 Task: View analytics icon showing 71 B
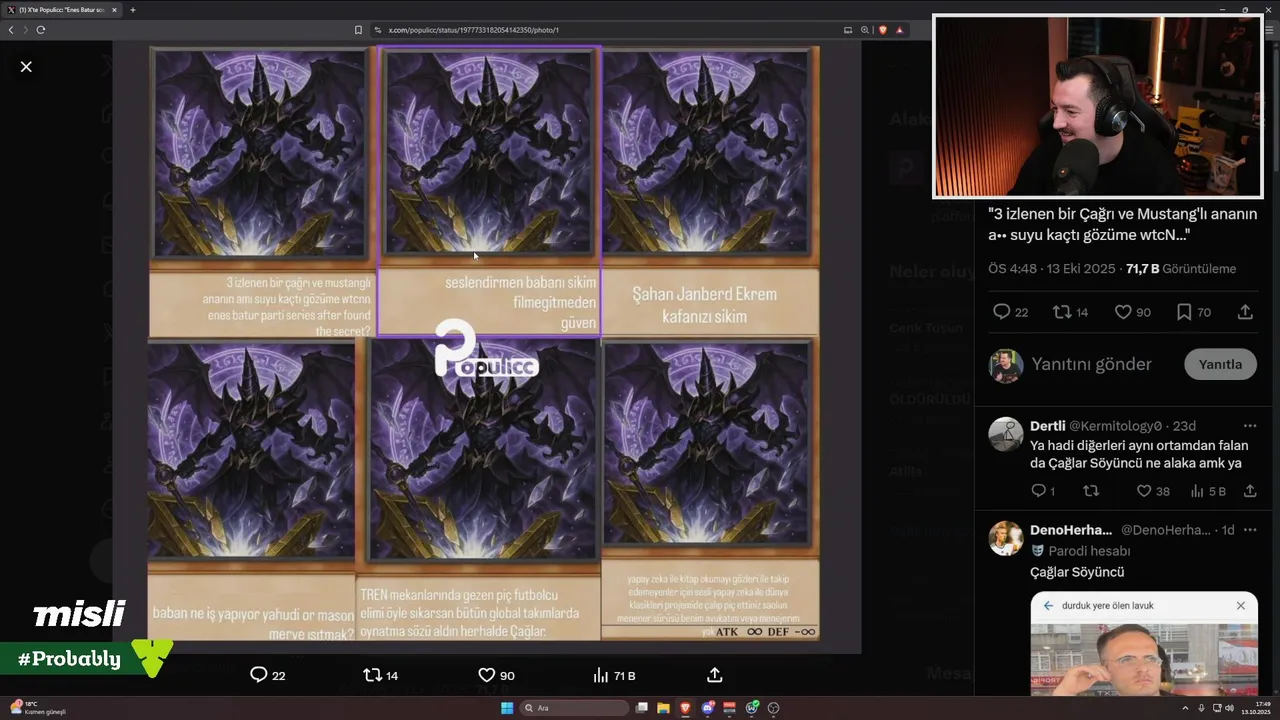[600, 675]
